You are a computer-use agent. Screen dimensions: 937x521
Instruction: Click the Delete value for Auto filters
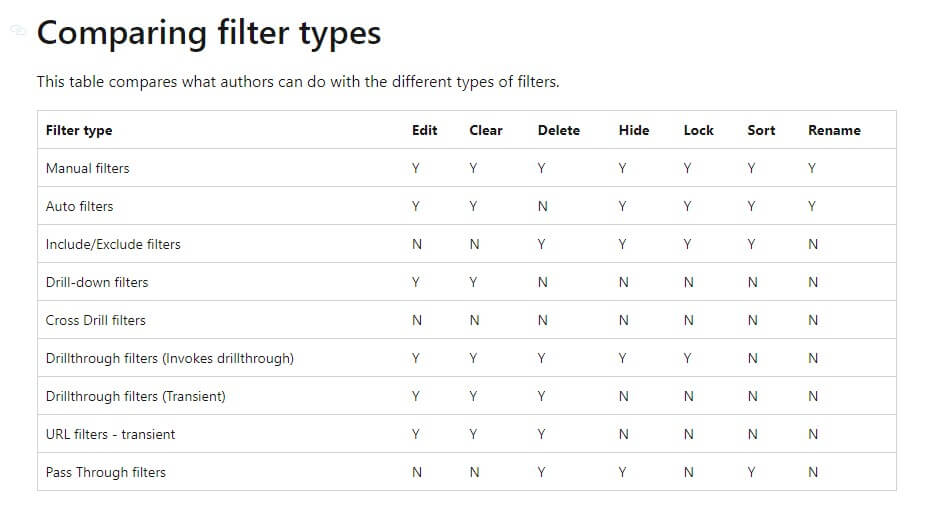[x=543, y=206]
